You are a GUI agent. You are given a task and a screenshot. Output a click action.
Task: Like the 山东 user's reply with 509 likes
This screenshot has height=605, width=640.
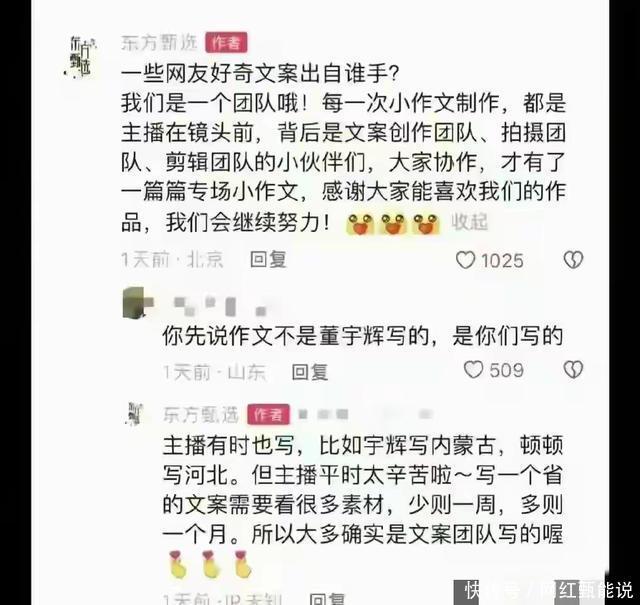473,370
